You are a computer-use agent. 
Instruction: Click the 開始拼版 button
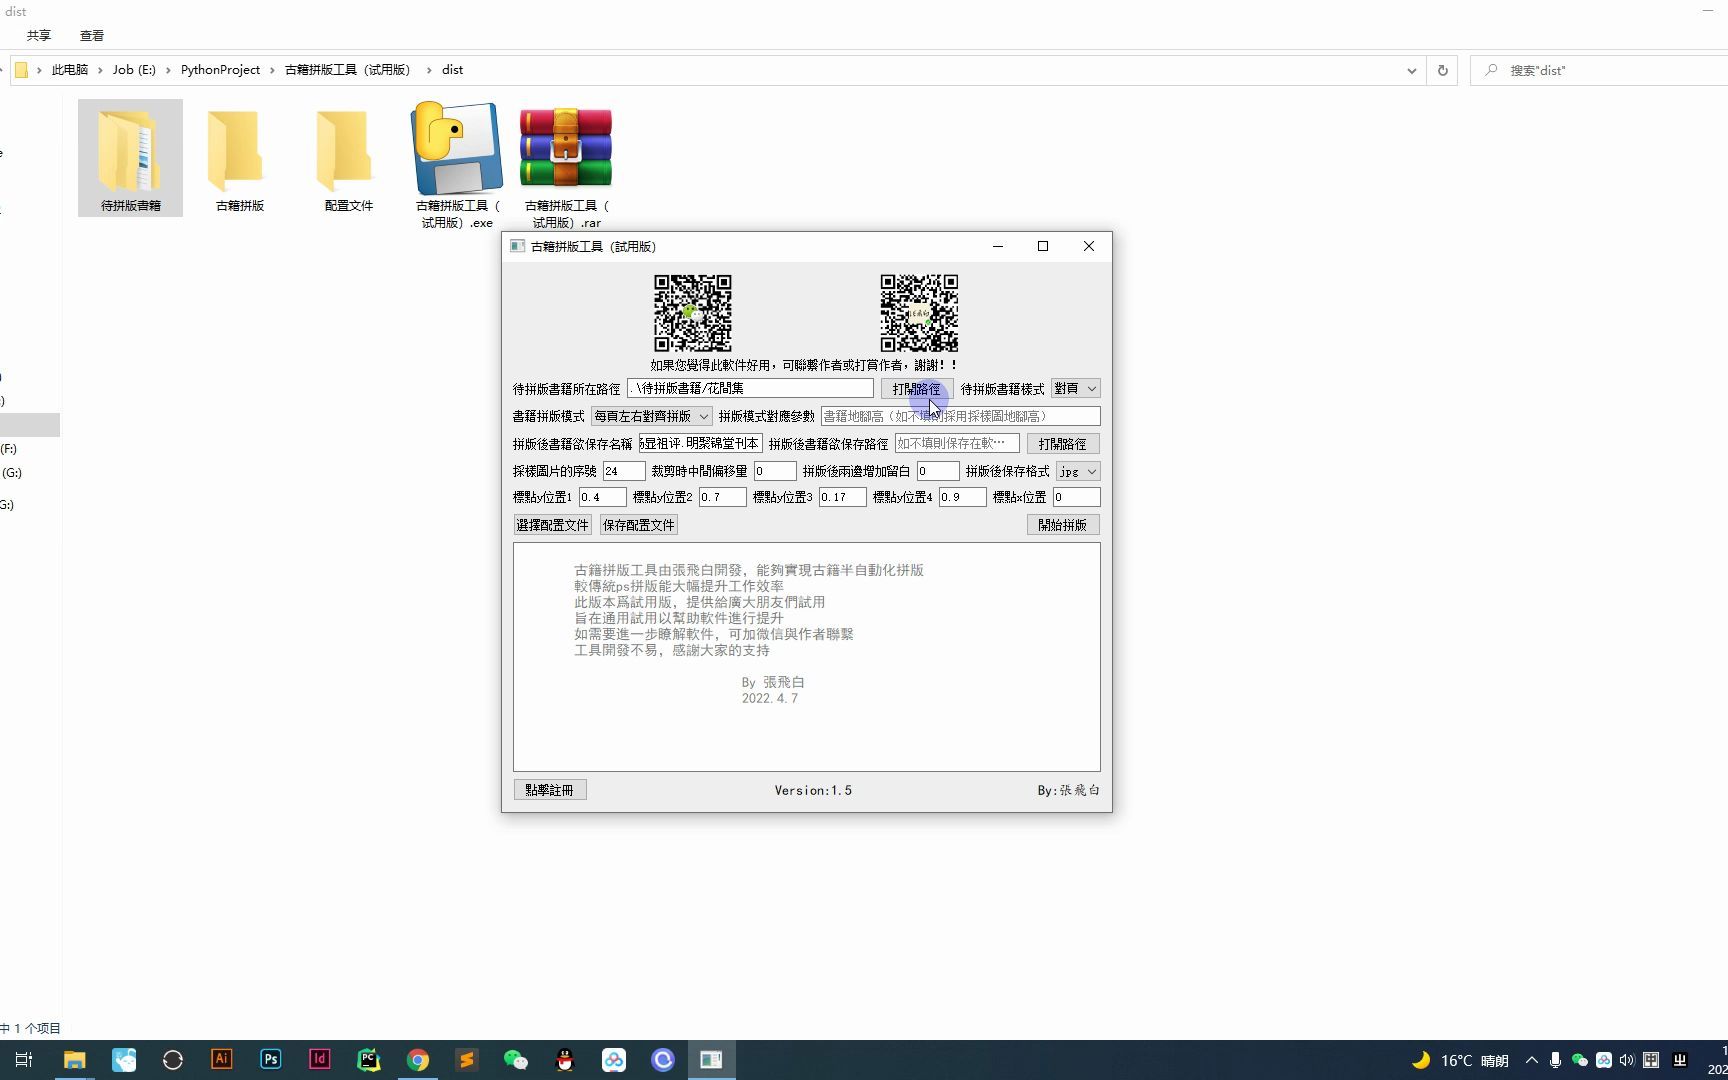(x=1063, y=525)
